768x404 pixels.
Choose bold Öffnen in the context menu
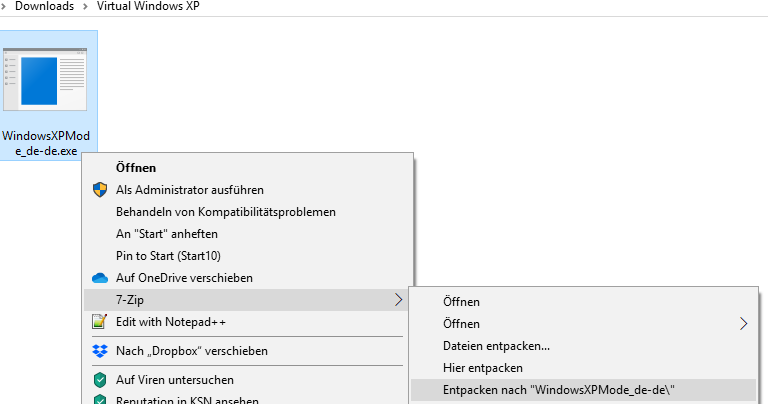click(136, 167)
